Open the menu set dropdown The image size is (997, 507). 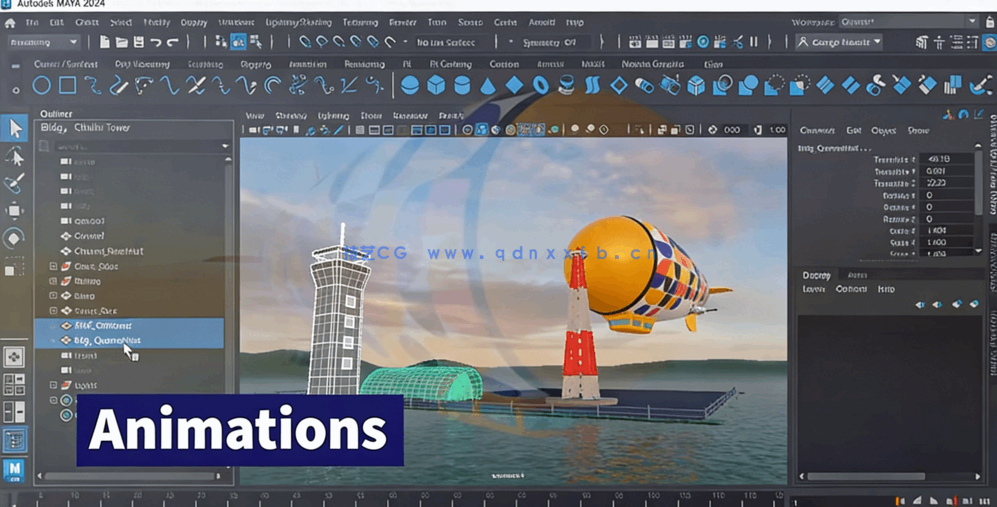click(43, 43)
